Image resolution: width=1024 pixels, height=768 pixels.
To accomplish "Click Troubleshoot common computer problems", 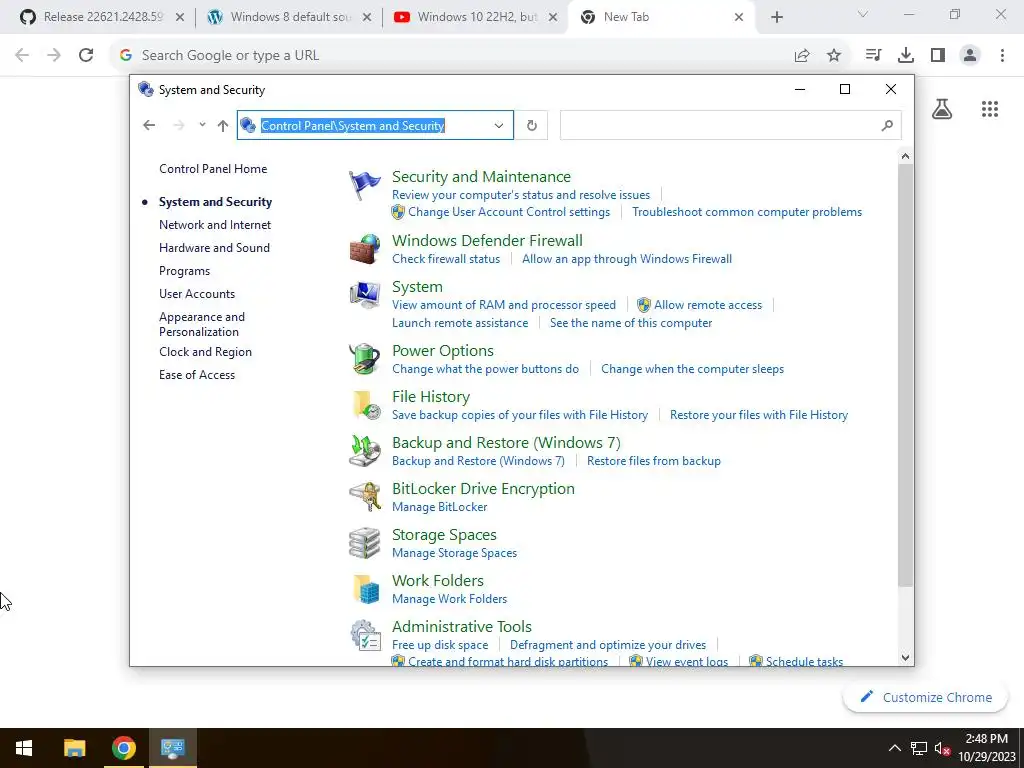I will 746,212.
